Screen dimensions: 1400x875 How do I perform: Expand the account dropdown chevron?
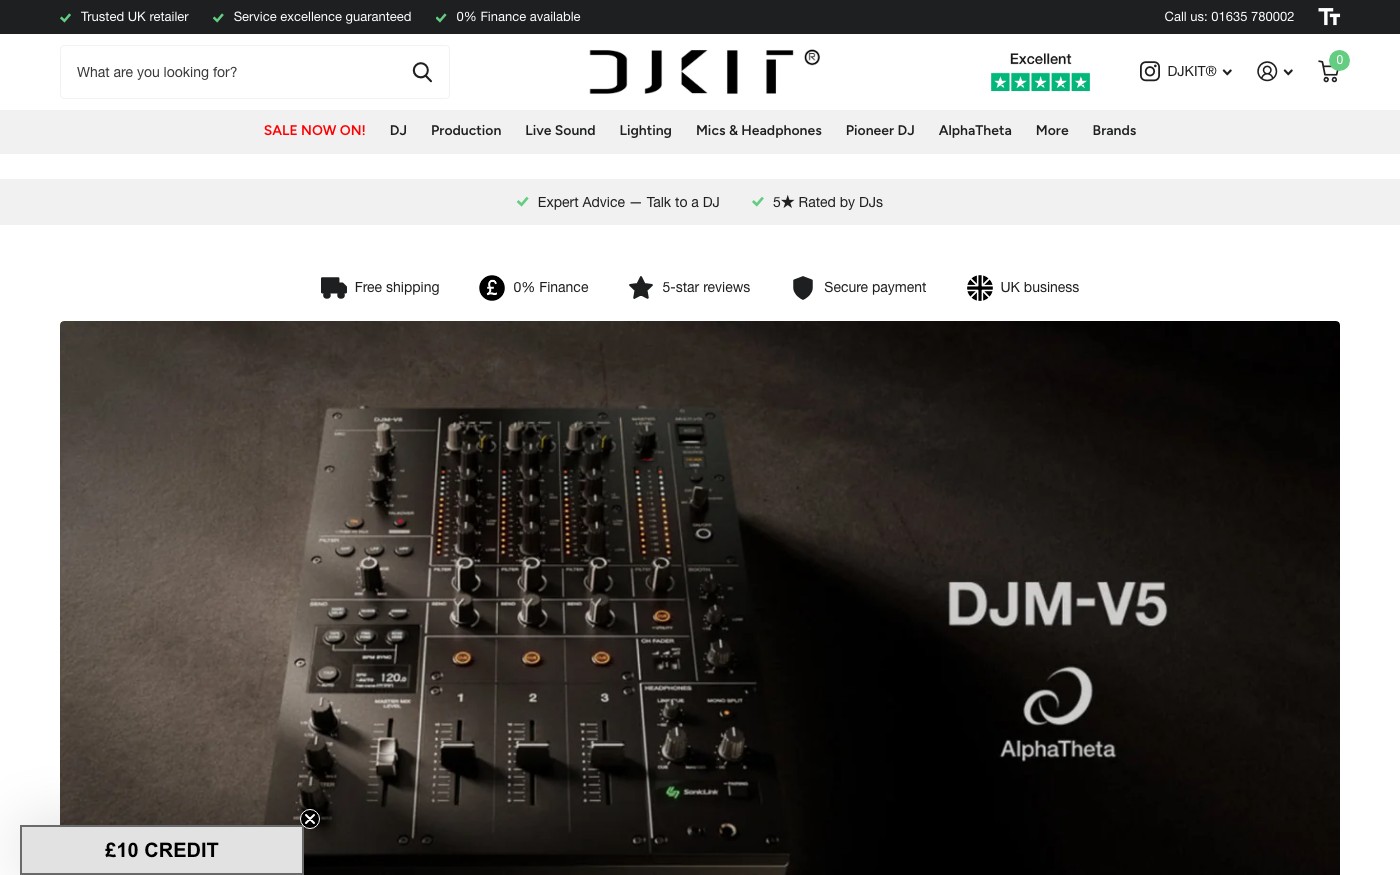tap(1288, 72)
